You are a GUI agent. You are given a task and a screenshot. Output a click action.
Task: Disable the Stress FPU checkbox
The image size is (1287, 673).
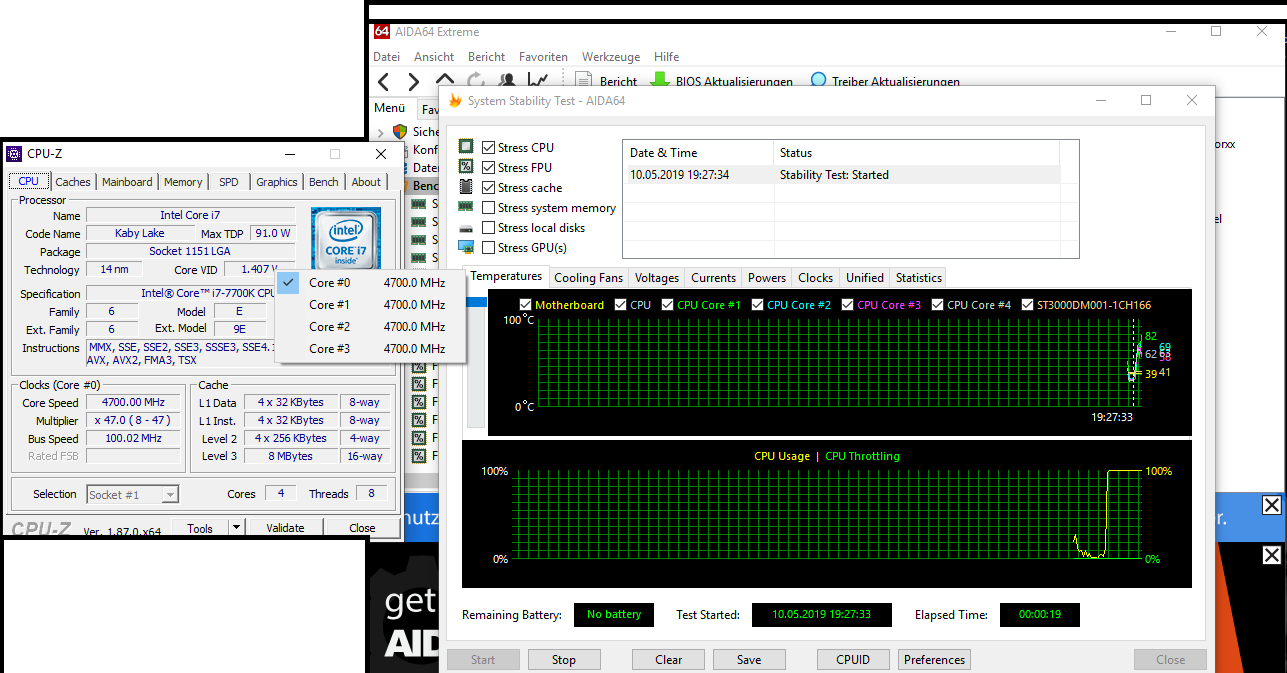tap(488, 168)
